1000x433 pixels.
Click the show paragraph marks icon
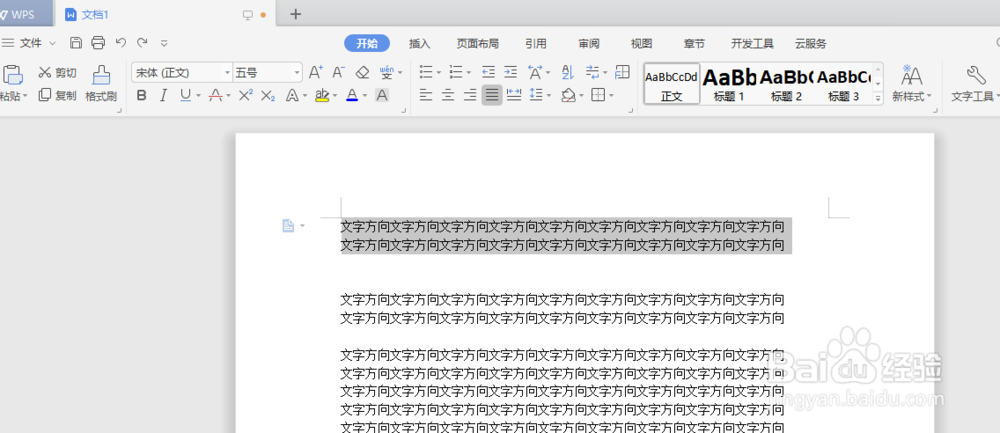tap(592, 72)
